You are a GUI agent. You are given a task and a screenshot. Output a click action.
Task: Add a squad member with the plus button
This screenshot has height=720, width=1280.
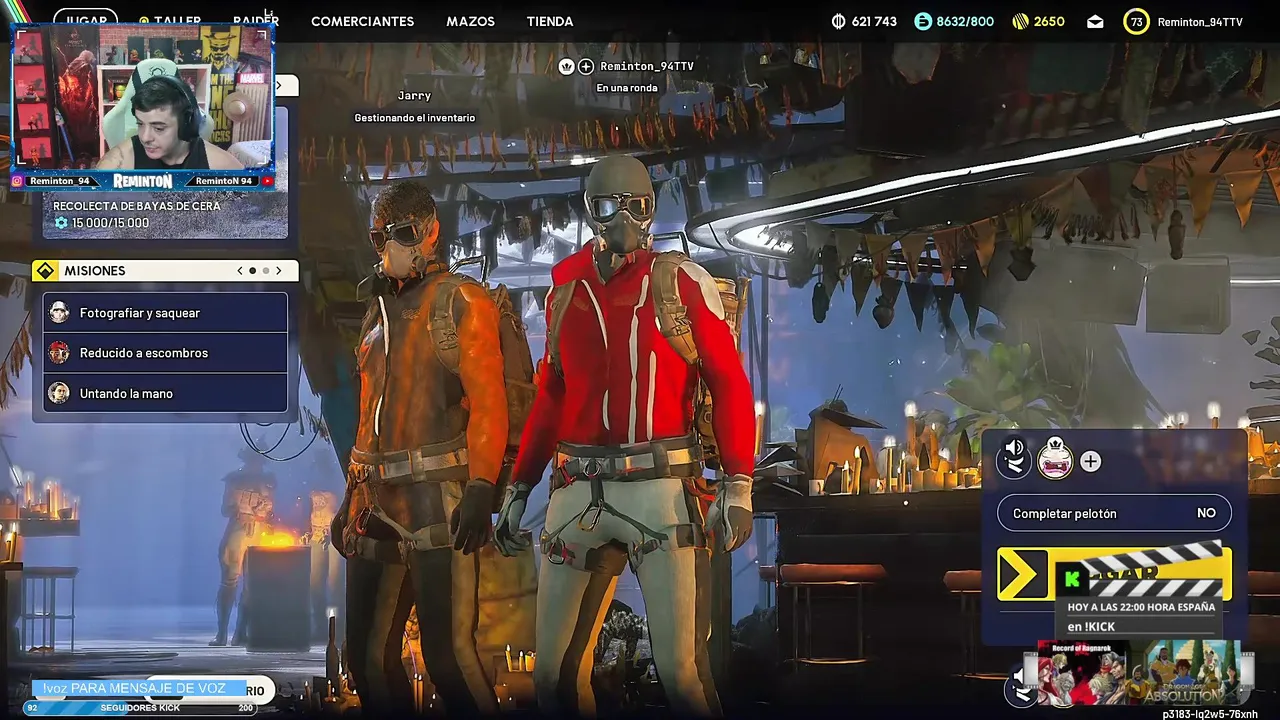1090,461
